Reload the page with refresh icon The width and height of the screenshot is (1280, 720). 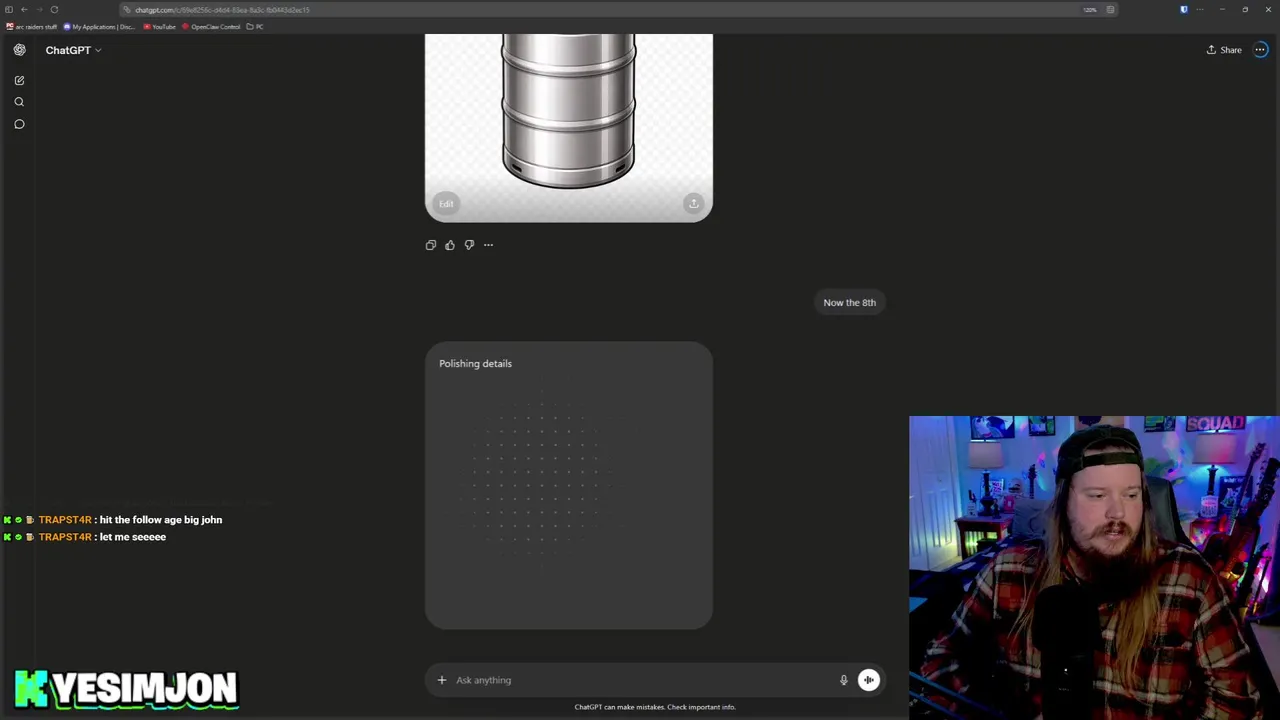coord(54,10)
